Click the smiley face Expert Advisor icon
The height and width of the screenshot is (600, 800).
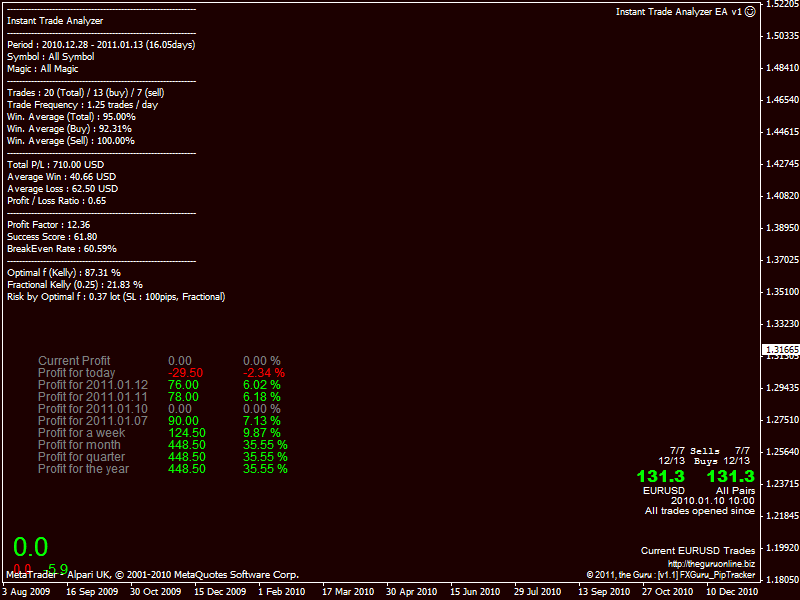pos(751,12)
